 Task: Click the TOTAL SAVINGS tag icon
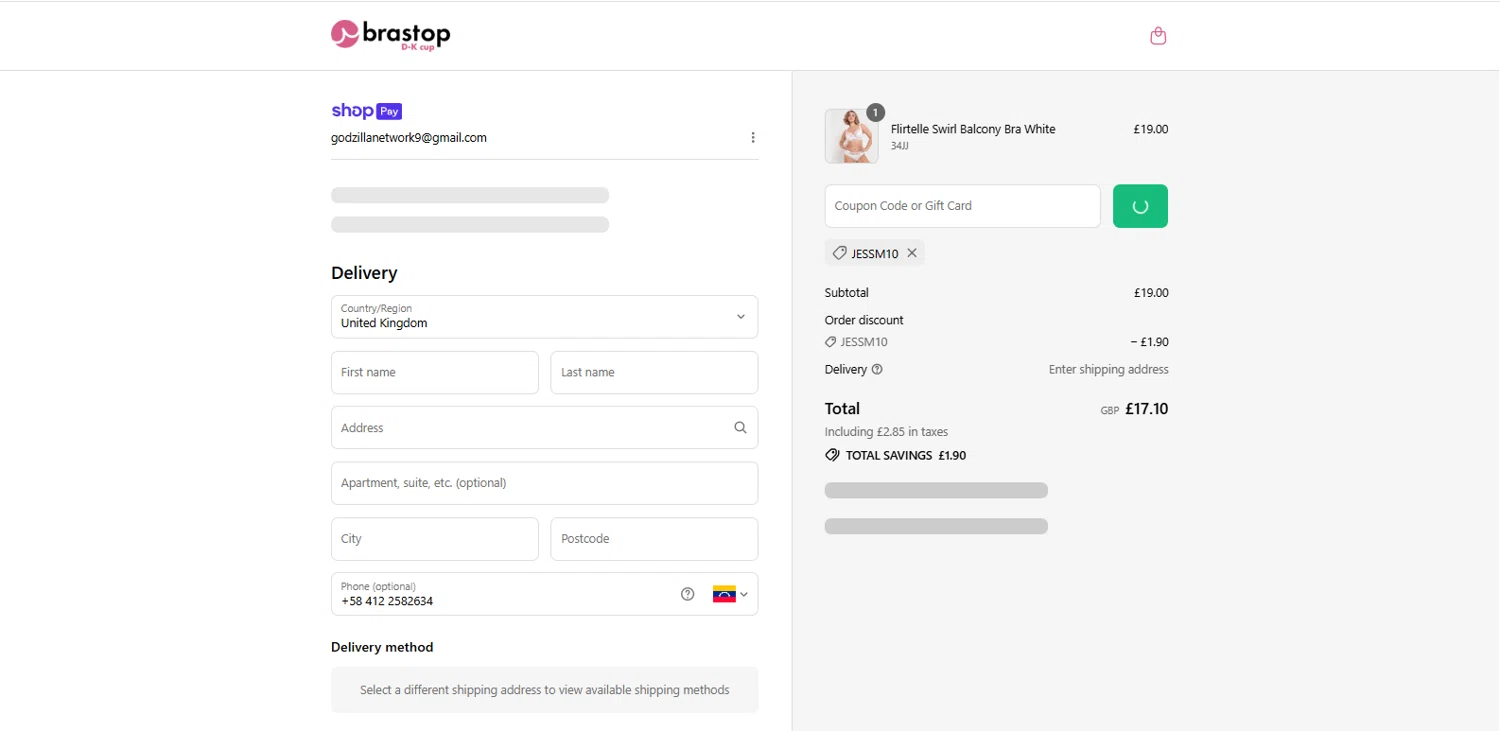click(832, 455)
